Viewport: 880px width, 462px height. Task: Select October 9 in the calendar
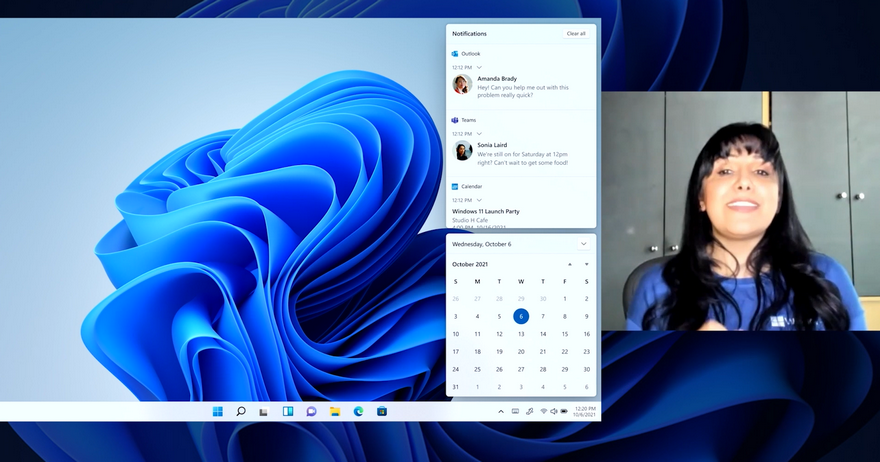coord(586,317)
